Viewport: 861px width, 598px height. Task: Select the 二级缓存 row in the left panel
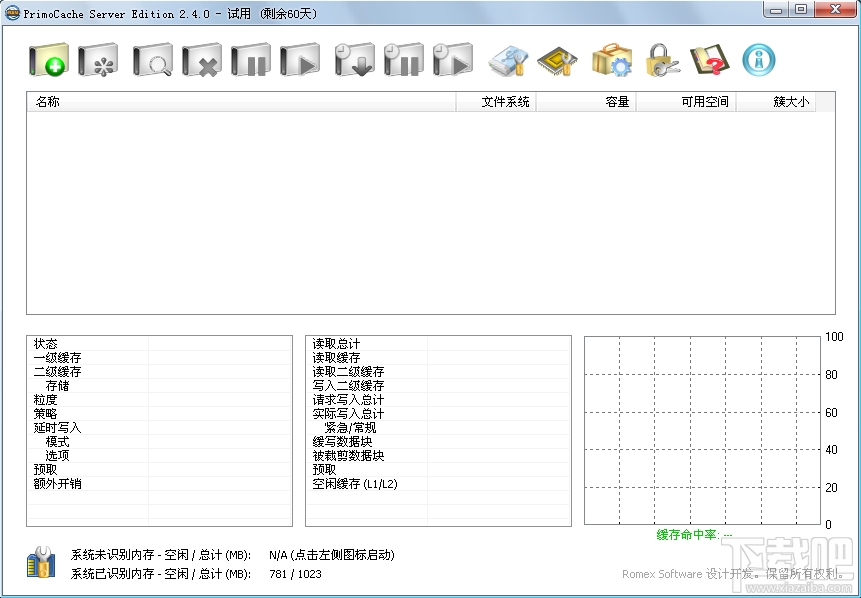(159, 372)
